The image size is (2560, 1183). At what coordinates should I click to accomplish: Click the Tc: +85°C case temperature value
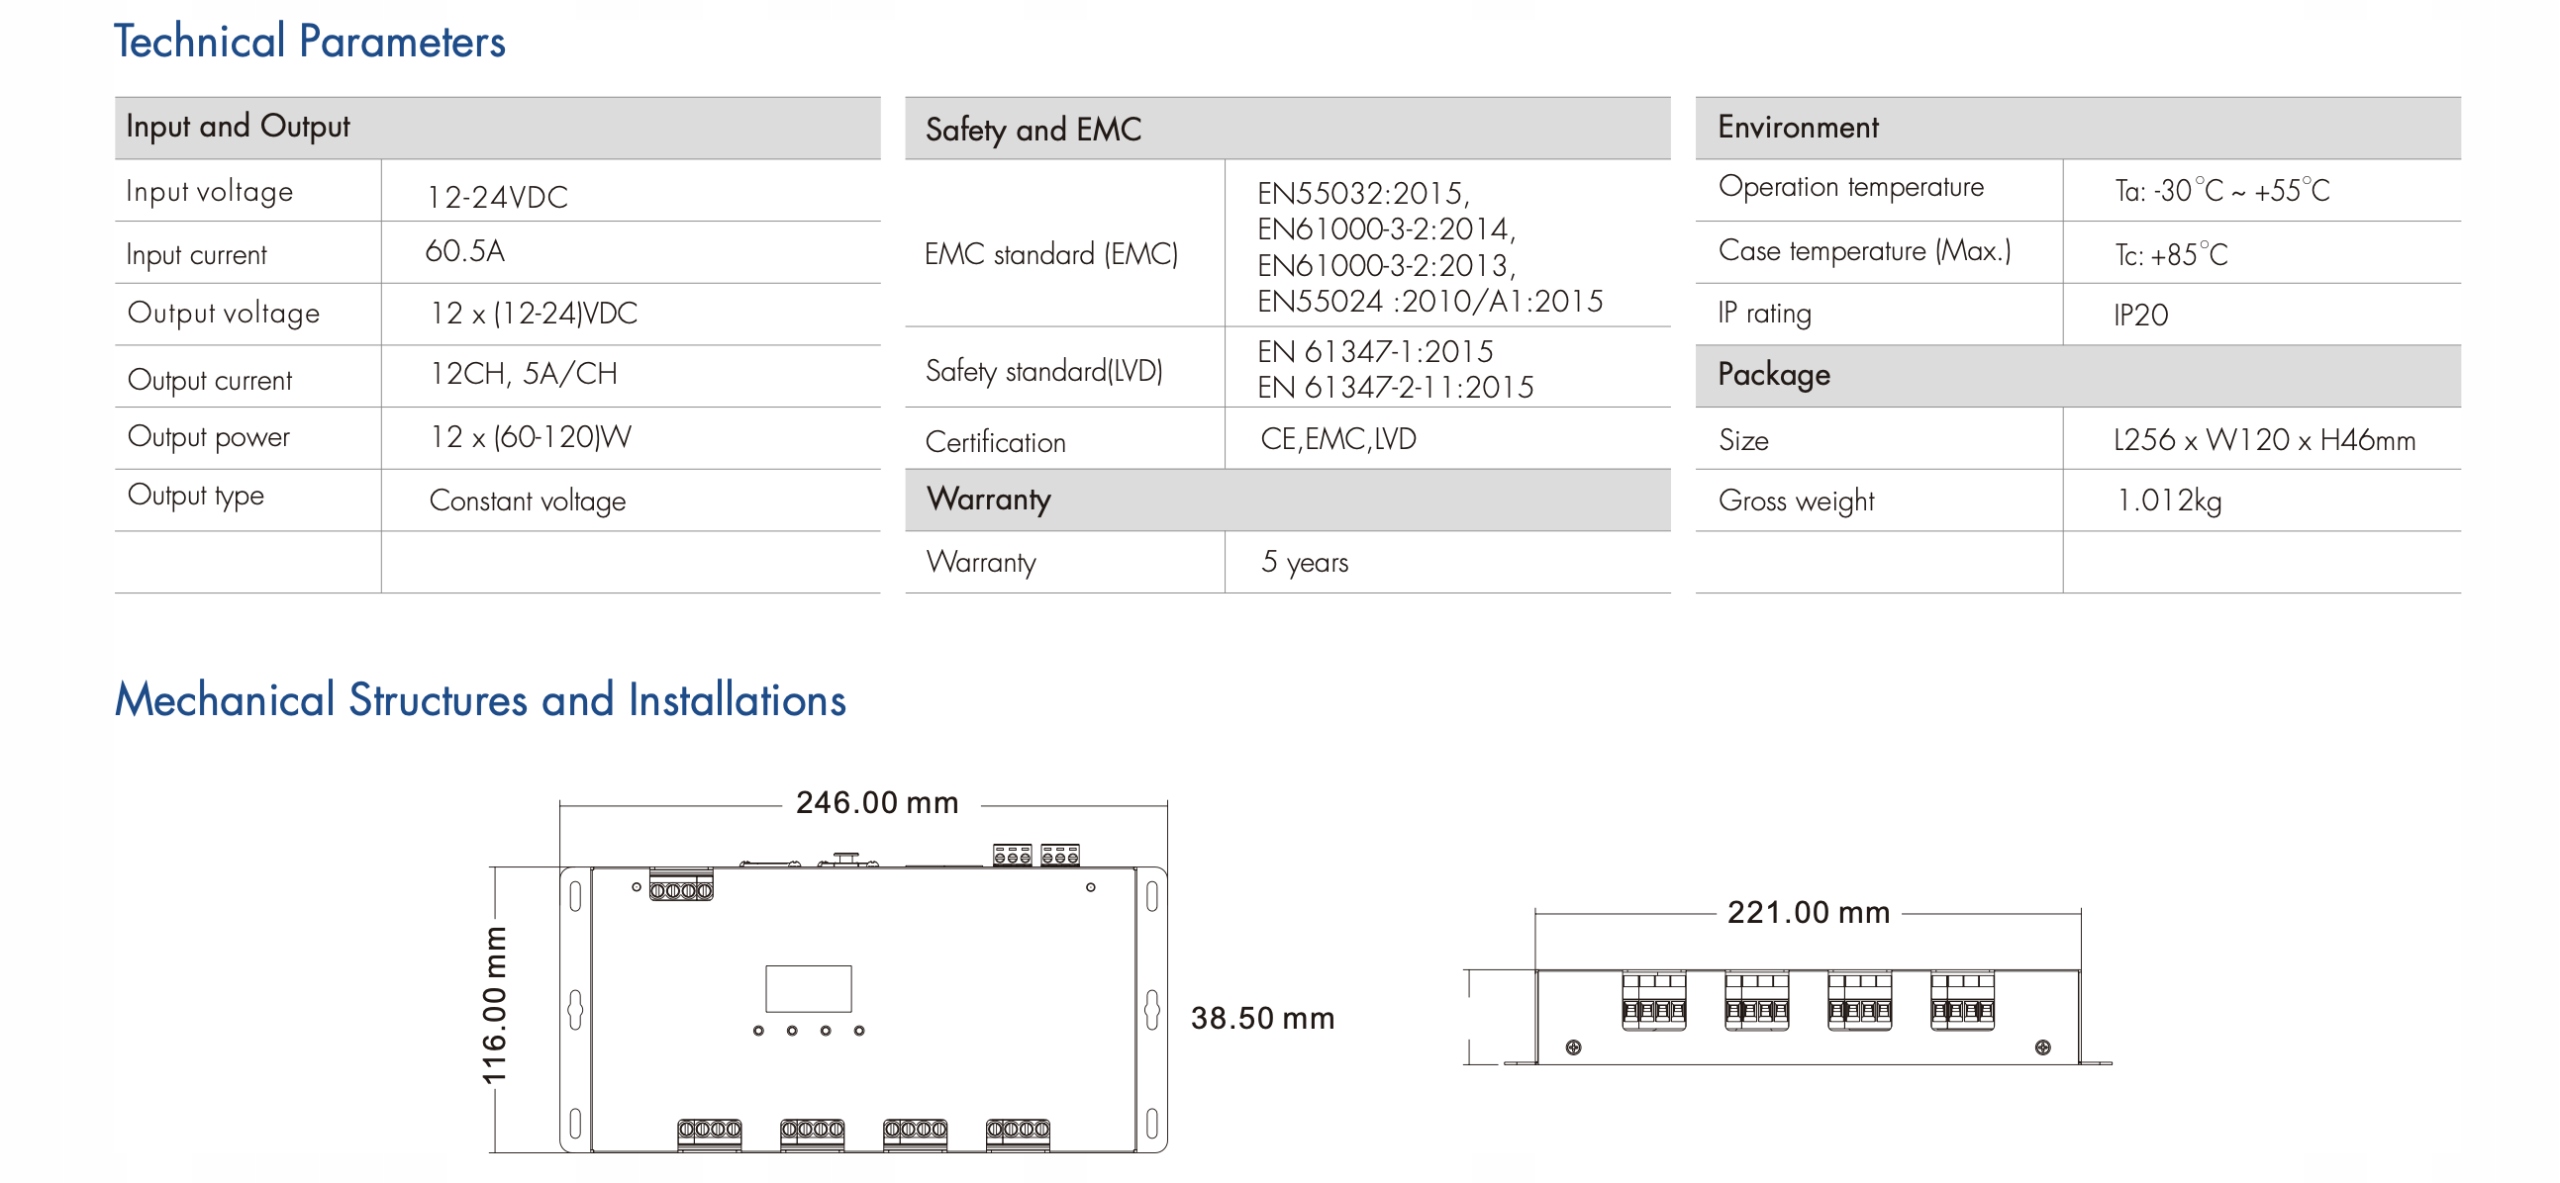click(x=2171, y=255)
